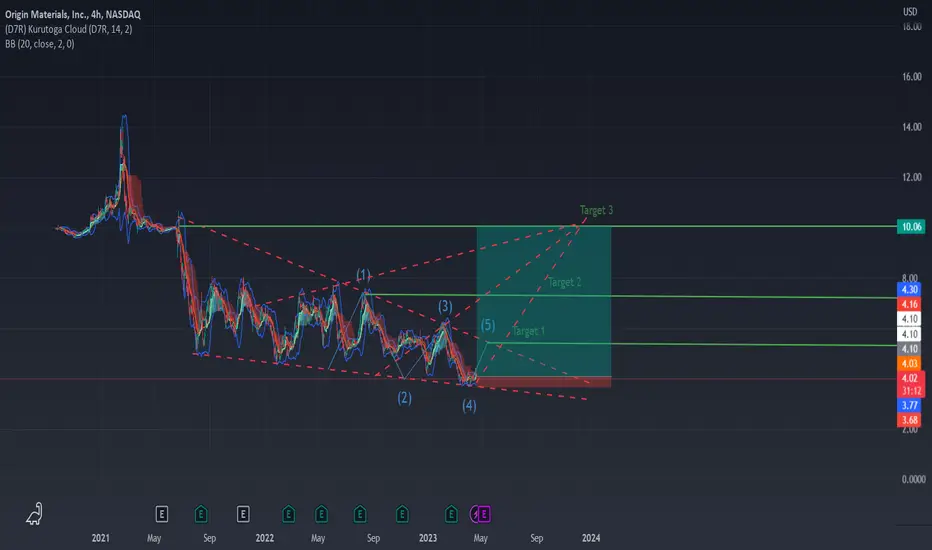Screen dimensions: 932x550
Task: Open the Origin Materials symbol title
Action: [73, 14]
